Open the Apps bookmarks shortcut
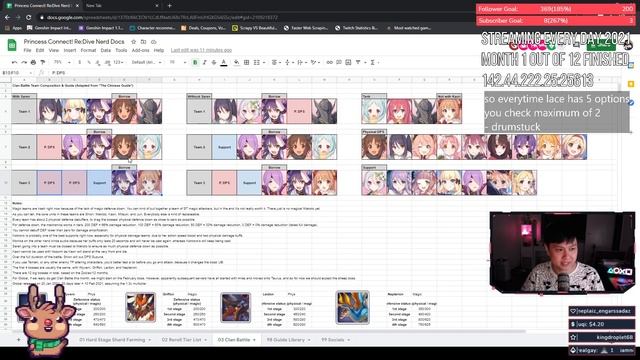This screenshot has width=640, height=360. click(x=14, y=28)
